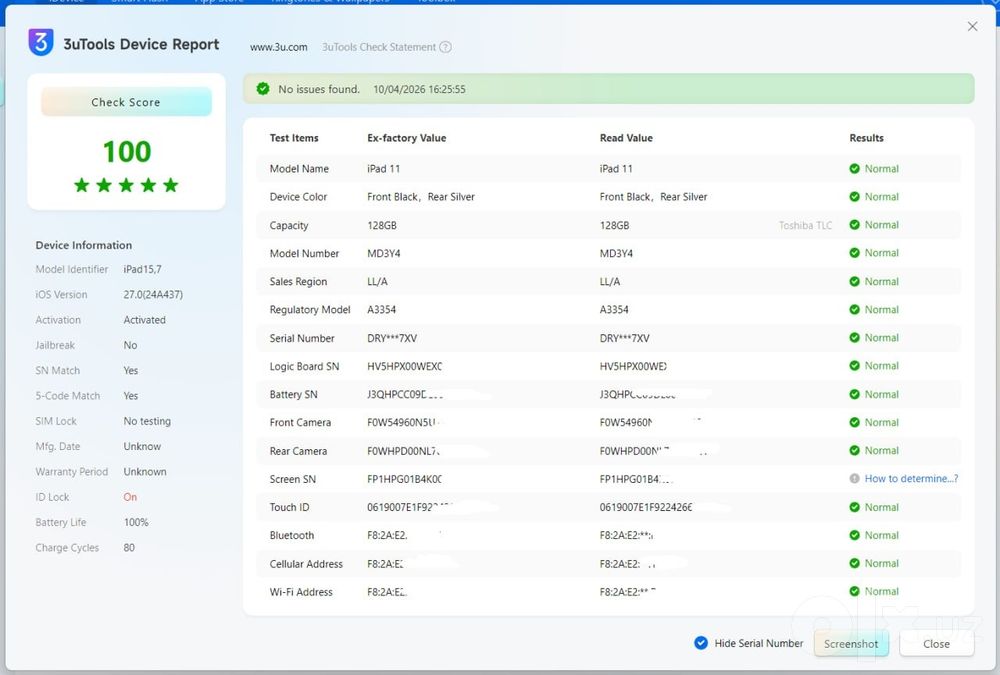This screenshot has height=675, width=1000.
Task: Click the Normal check icon for Touch ID
Action: click(855, 507)
